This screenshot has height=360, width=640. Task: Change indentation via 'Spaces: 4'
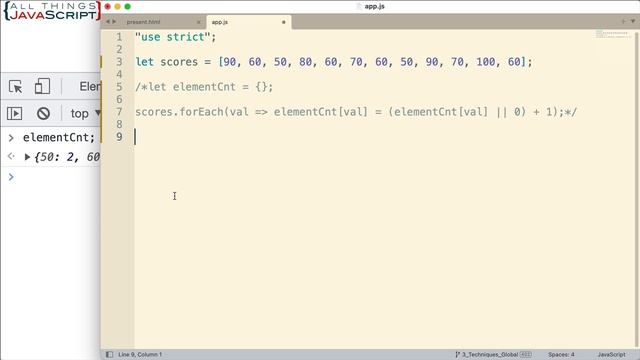[561, 354]
